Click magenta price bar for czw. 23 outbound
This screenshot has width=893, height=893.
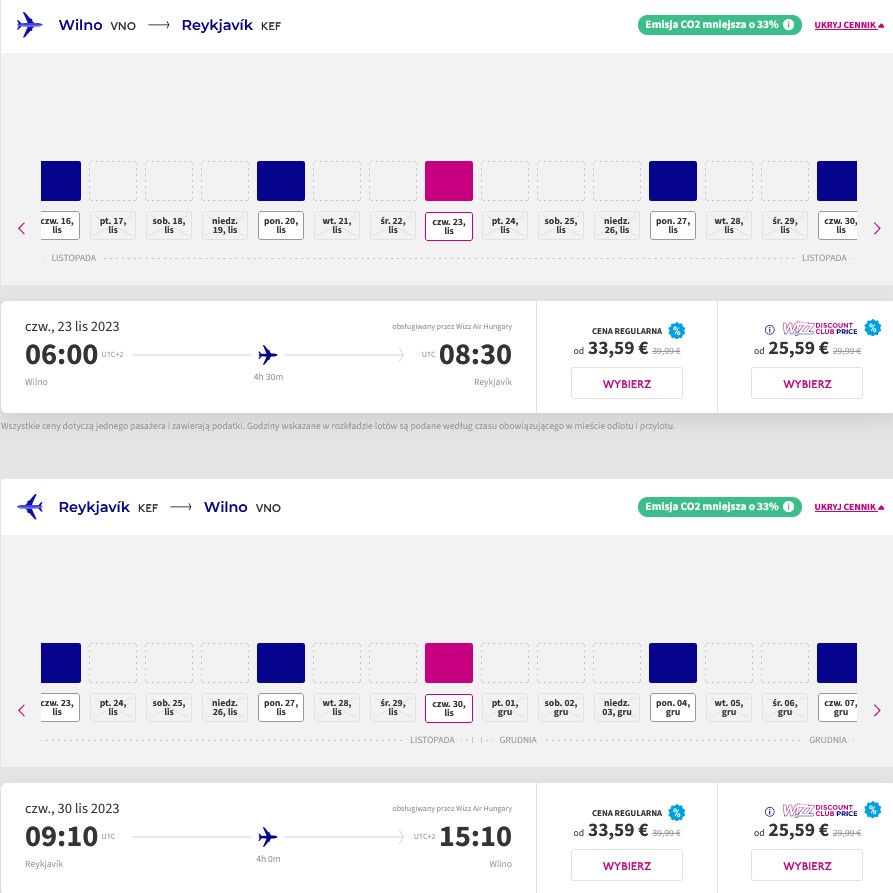[x=449, y=181]
